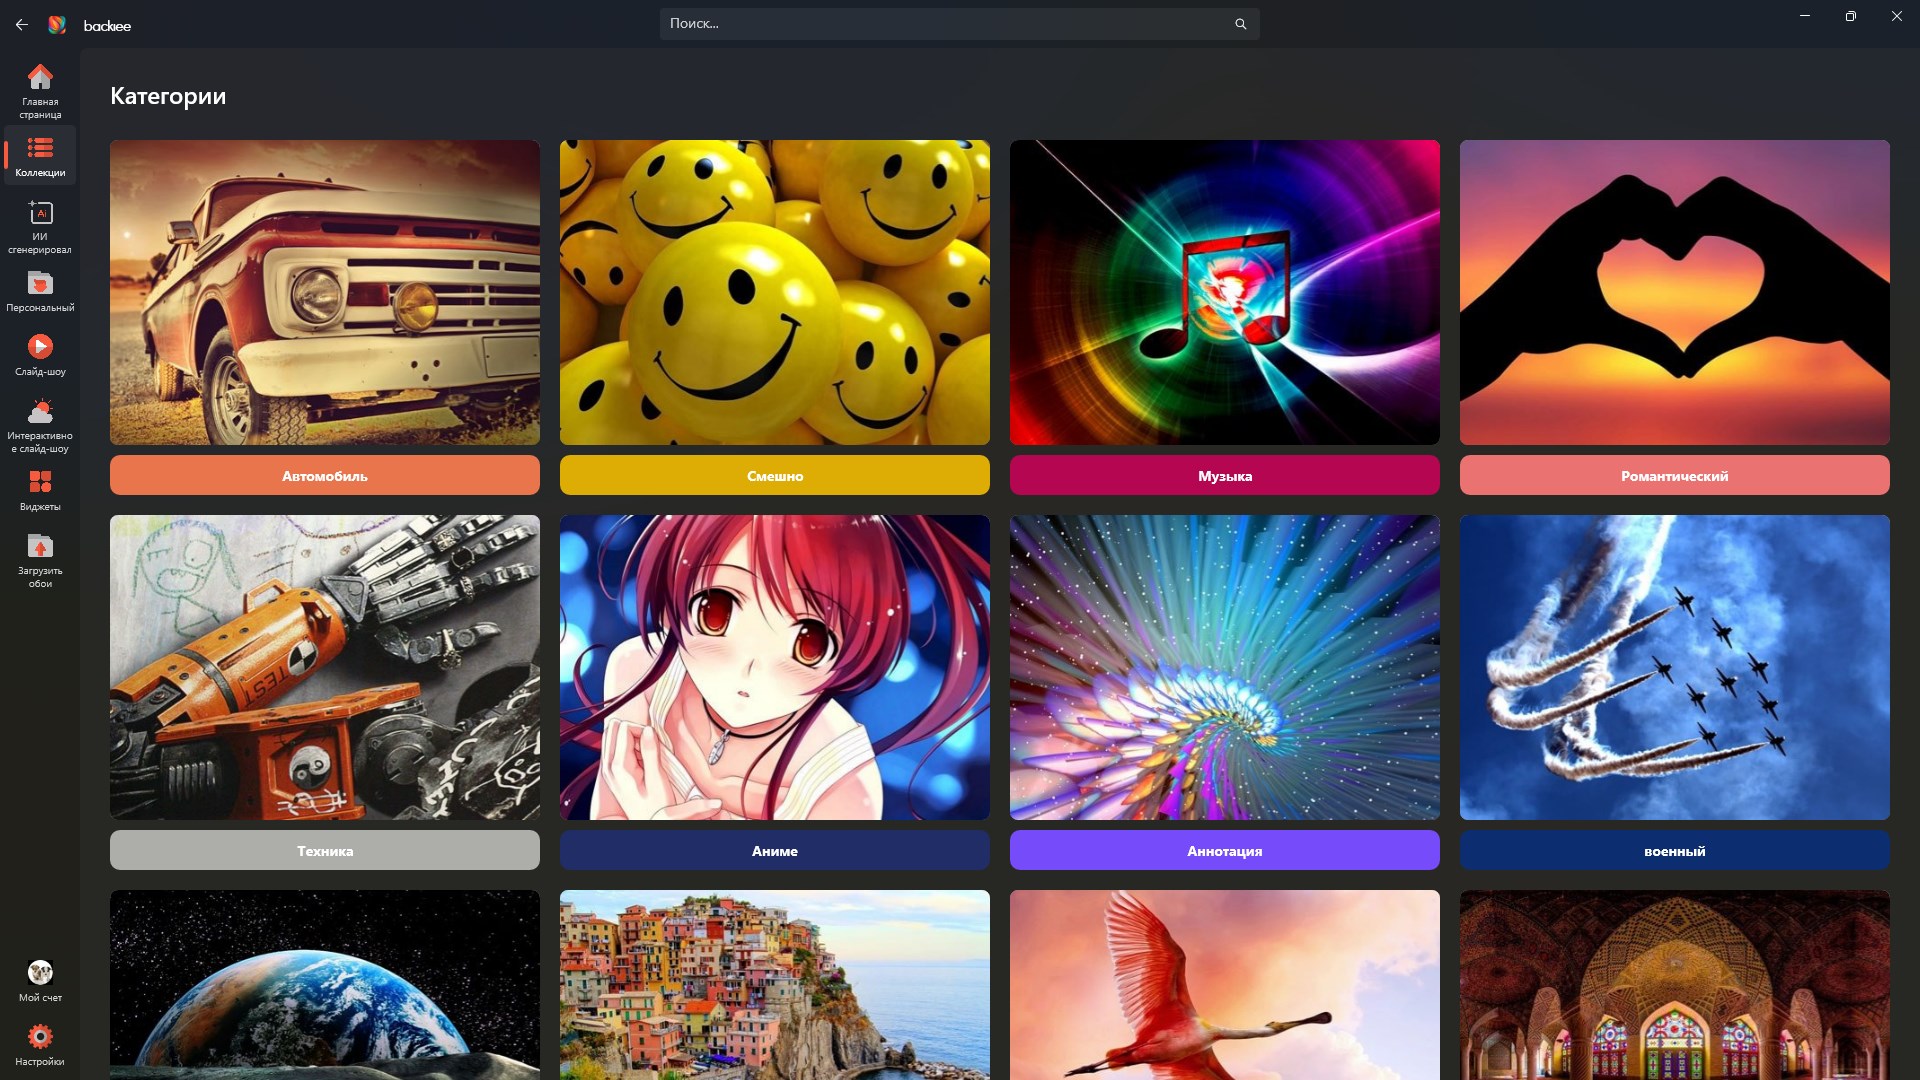Image resolution: width=1920 pixels, height=1080 pixels.
Task: Select the ornate mosque interior thumbnail
Action: [x=1675, y=985]
